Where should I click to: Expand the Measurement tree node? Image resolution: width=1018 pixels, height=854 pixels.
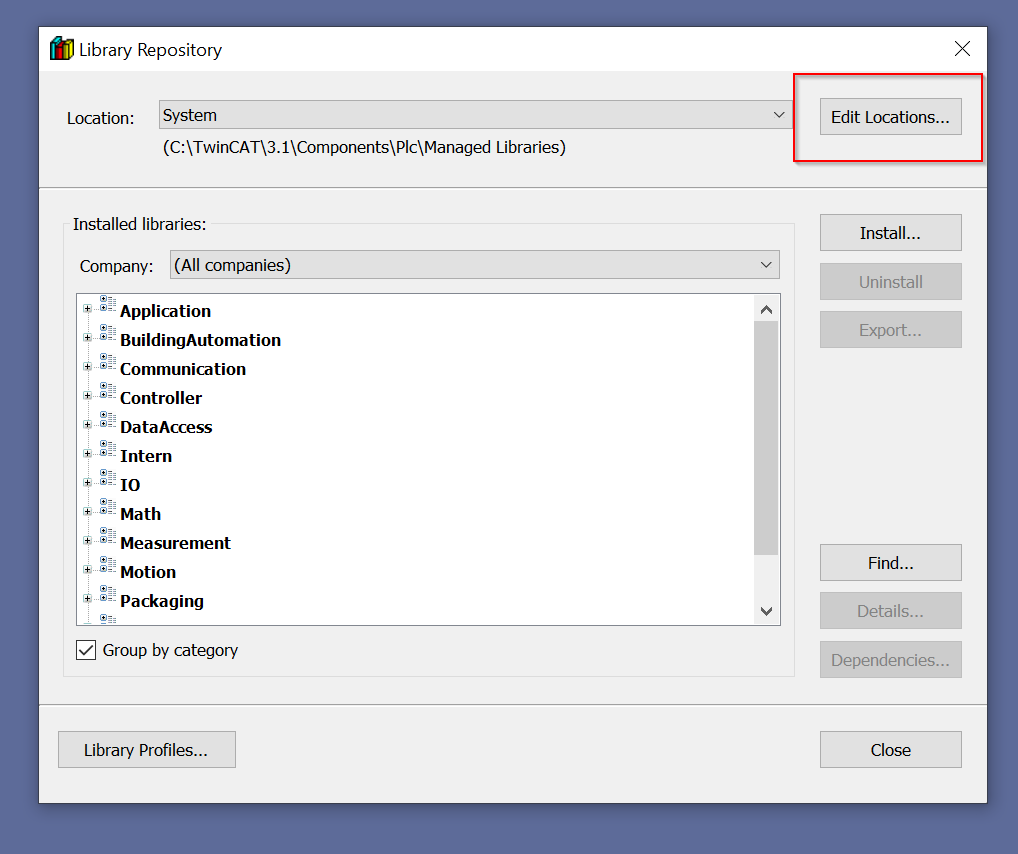[88, 541]
